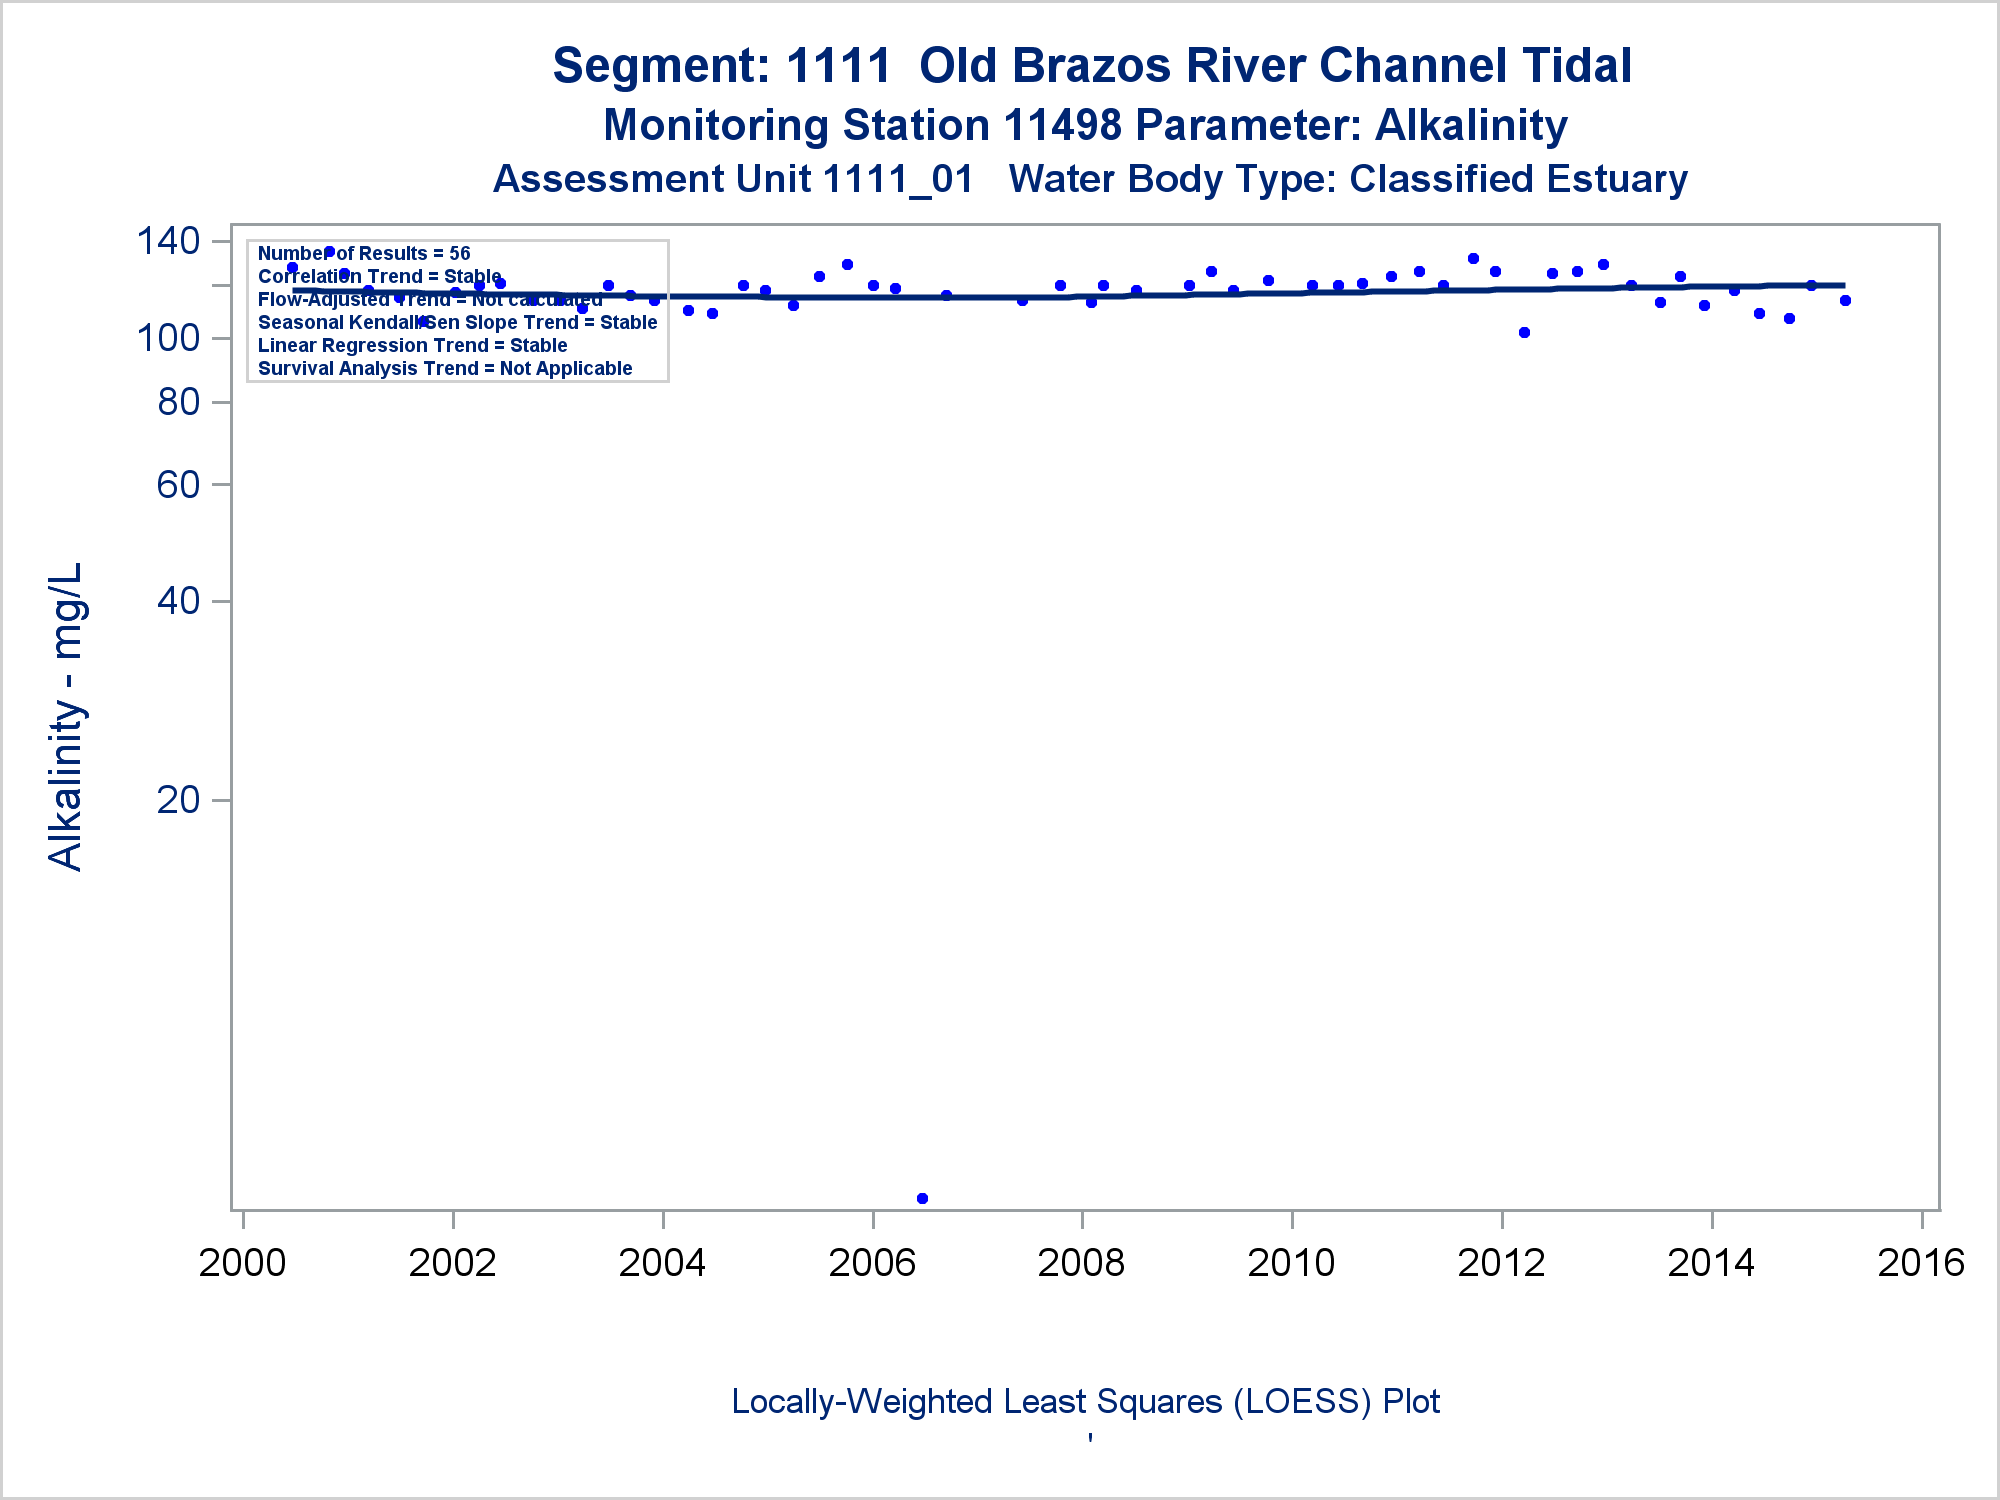Screen dimensions: 2000x1500
Task: Click the 2012 x-axis tick label
Action: tap(1501, 1263)
